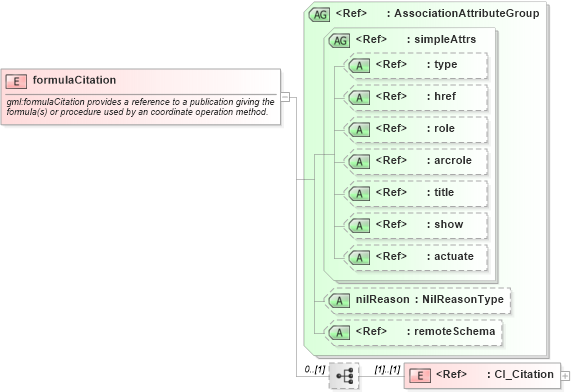Click the AG icon of AssociationAttributeGroup
The image size is (571, 392).
319,15
